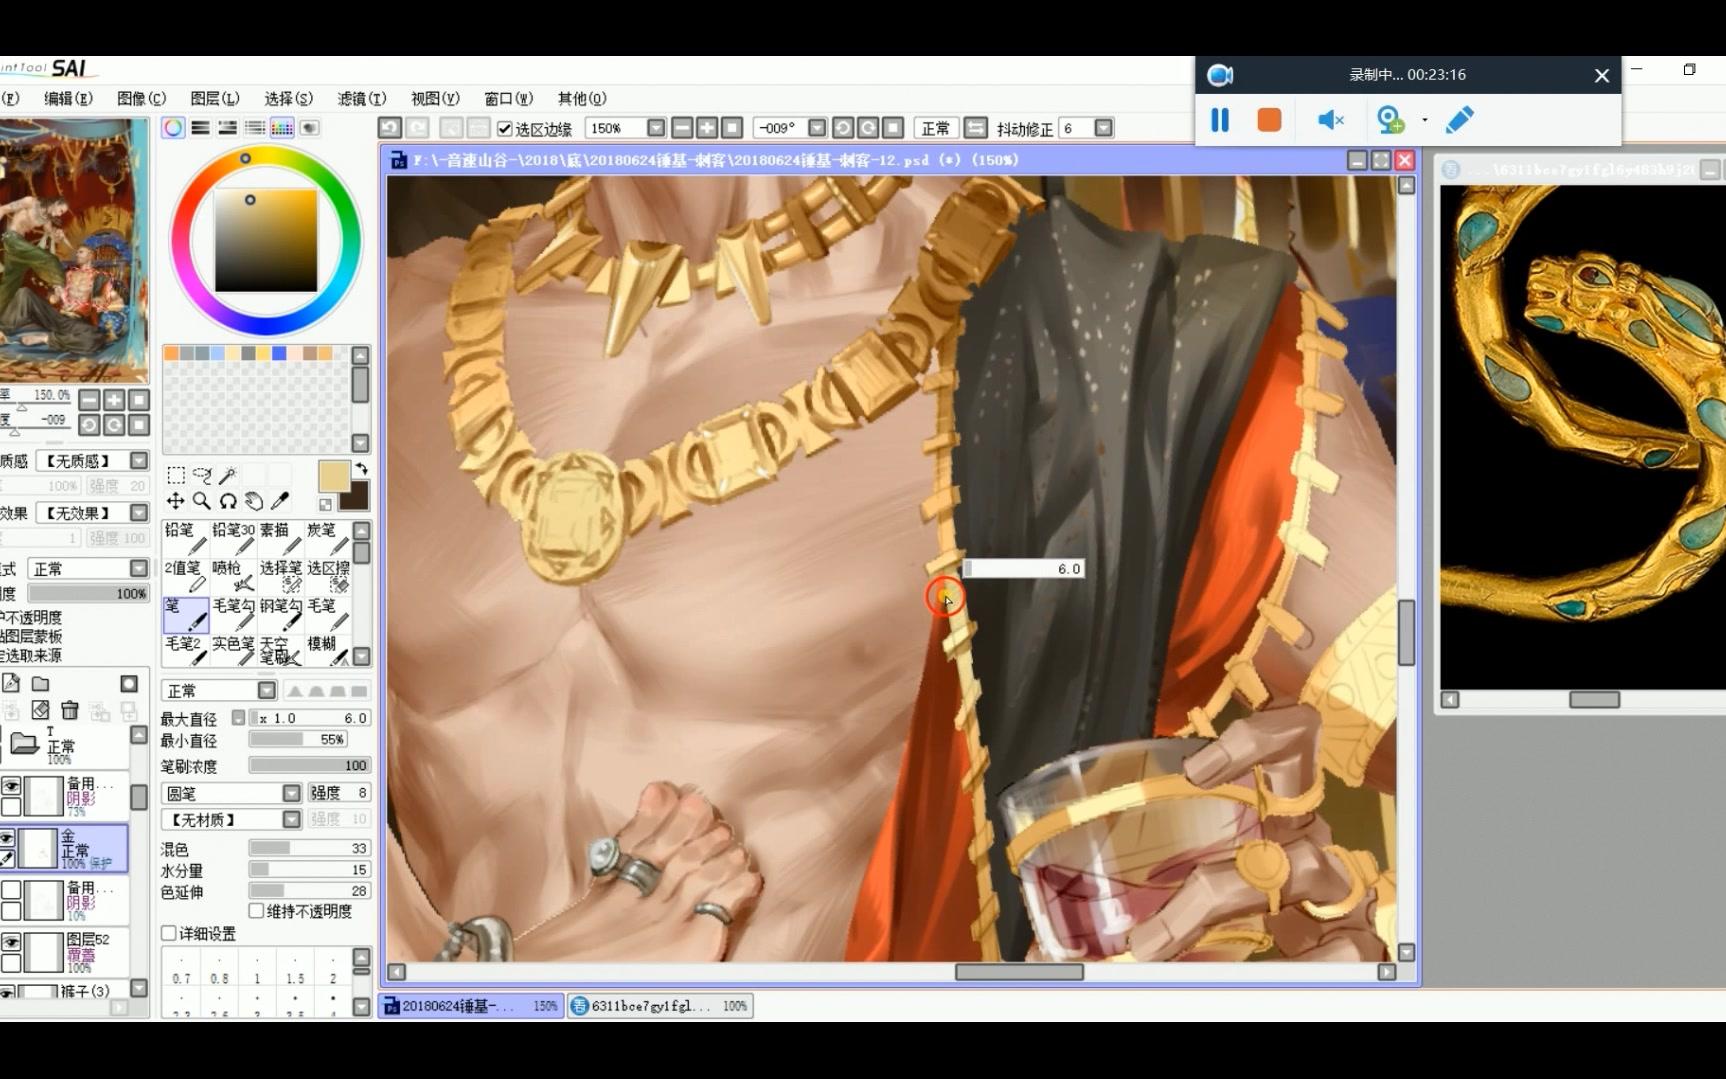
Task: Zoom in with the plus toolbar button
Action: point(707,128)
